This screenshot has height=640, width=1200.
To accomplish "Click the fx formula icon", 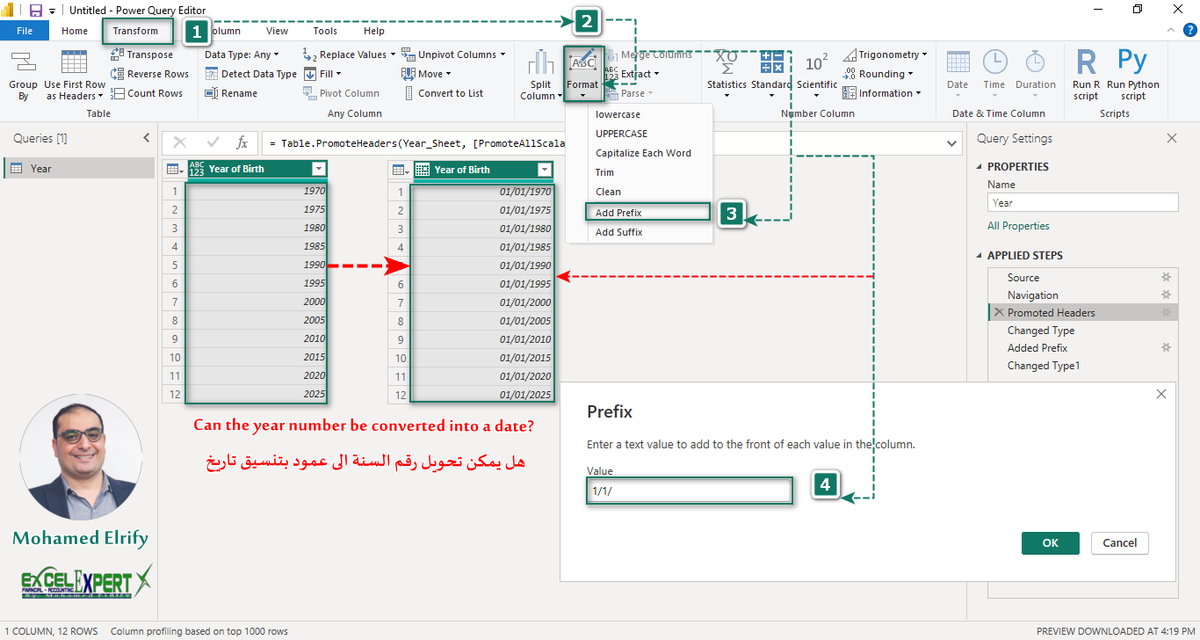I will (242, 143).
